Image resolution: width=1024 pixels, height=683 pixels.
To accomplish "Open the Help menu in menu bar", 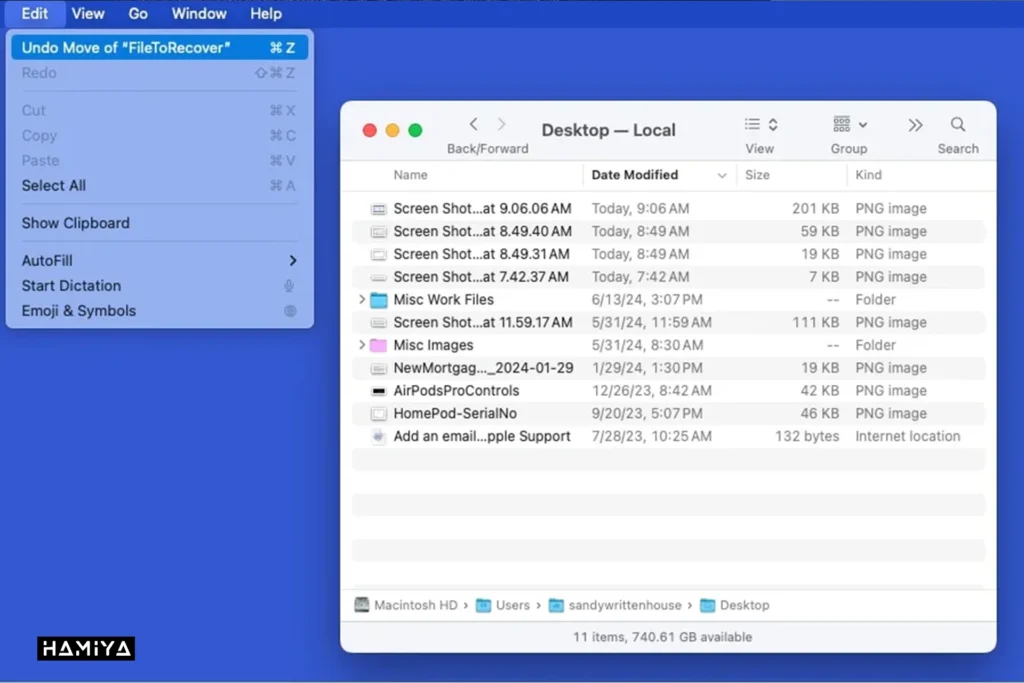I will point(266,13).
